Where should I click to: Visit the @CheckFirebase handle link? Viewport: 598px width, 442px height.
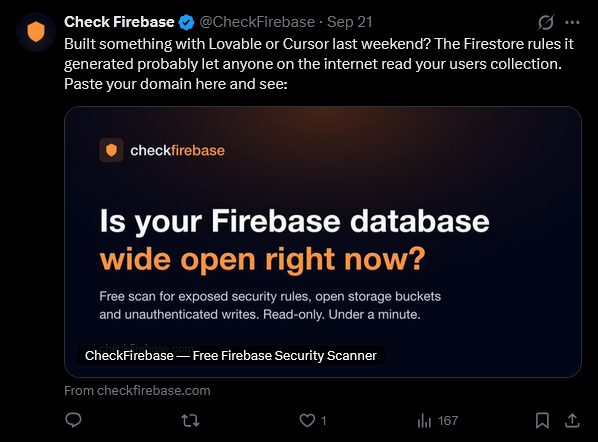tap(257, 22)
